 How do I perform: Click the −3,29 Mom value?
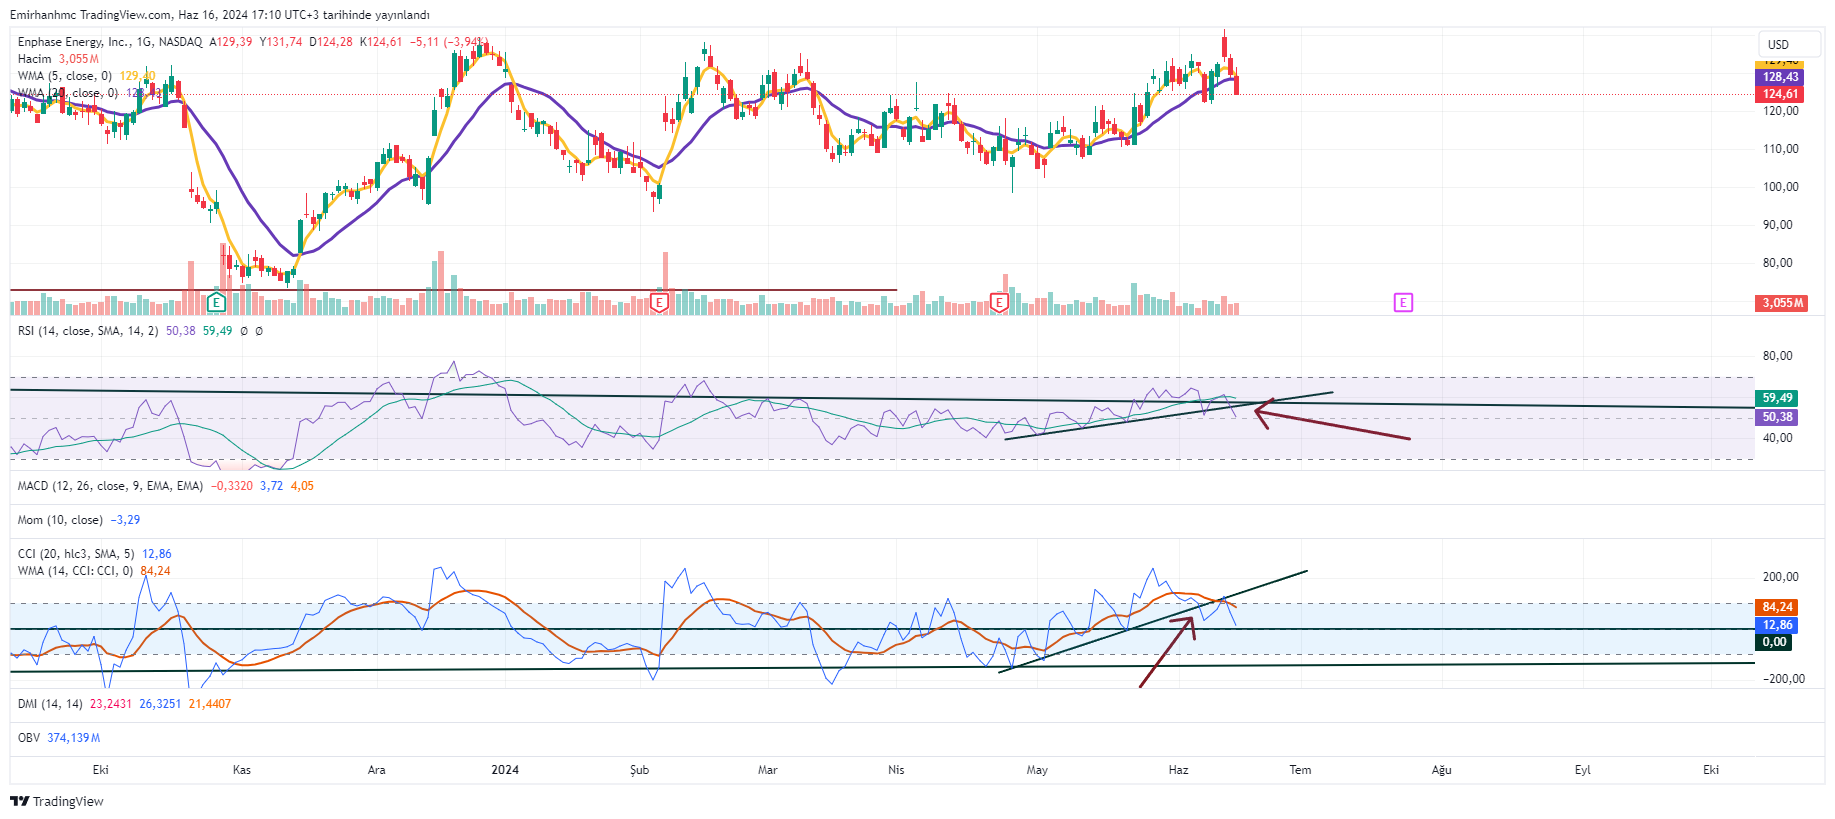click(125, 520)
